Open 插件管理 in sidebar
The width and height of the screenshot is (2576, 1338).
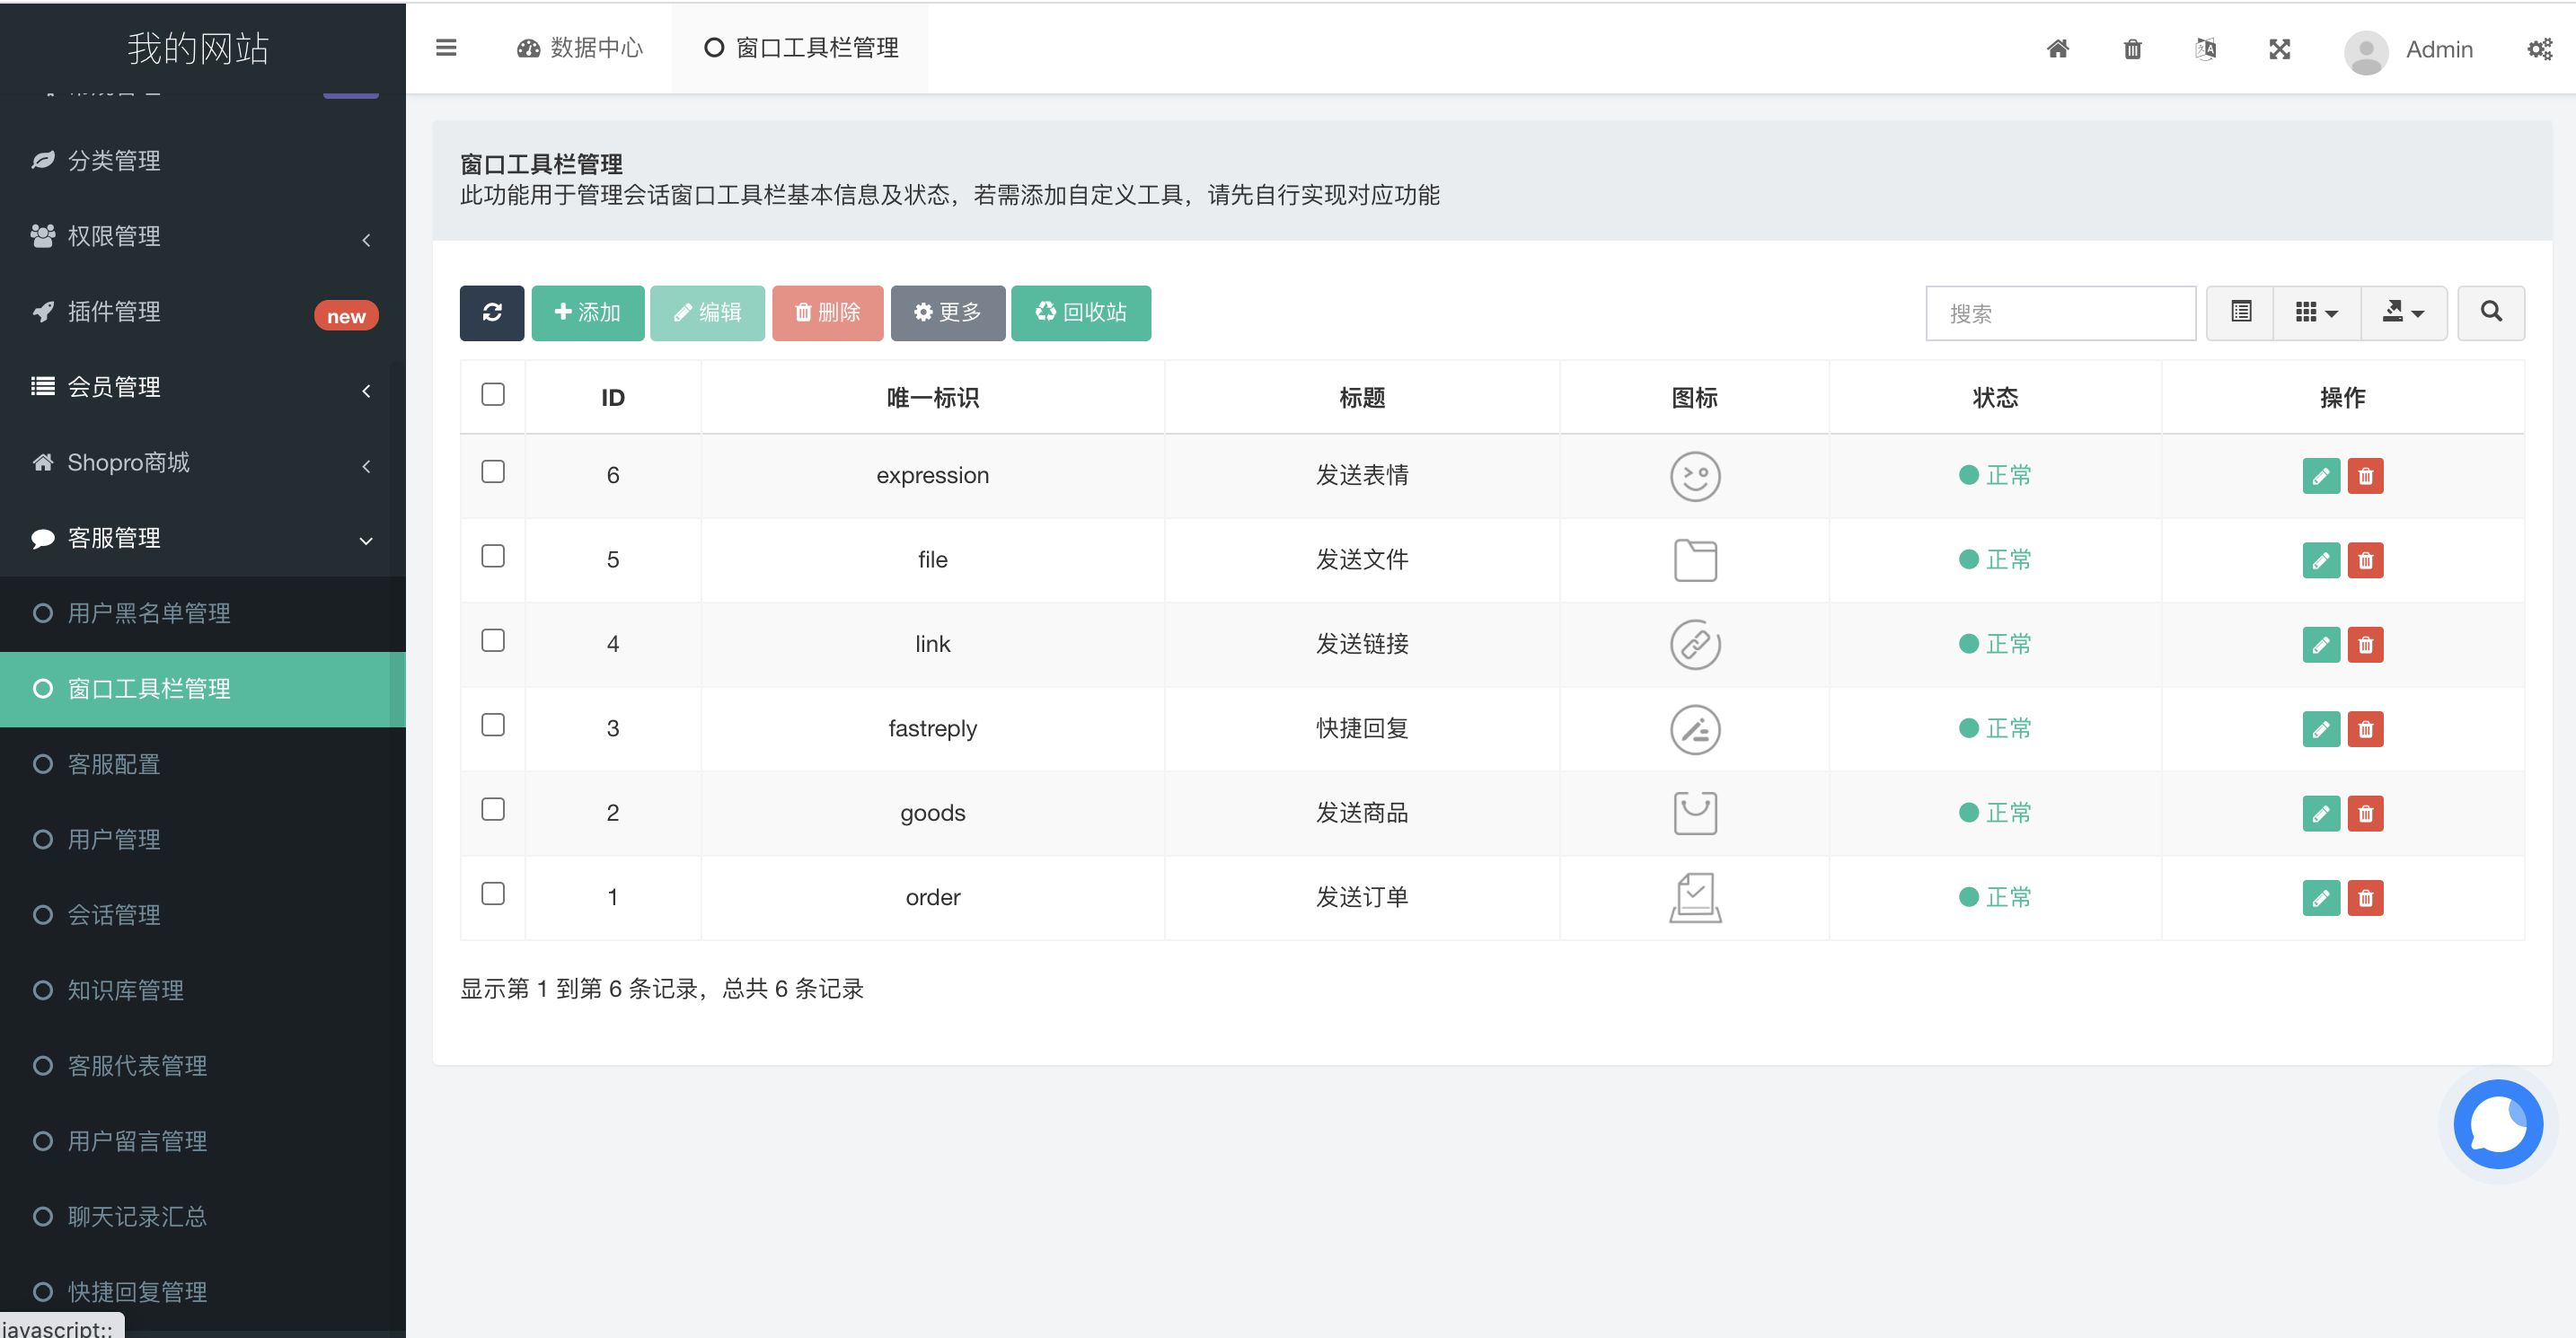203,312
